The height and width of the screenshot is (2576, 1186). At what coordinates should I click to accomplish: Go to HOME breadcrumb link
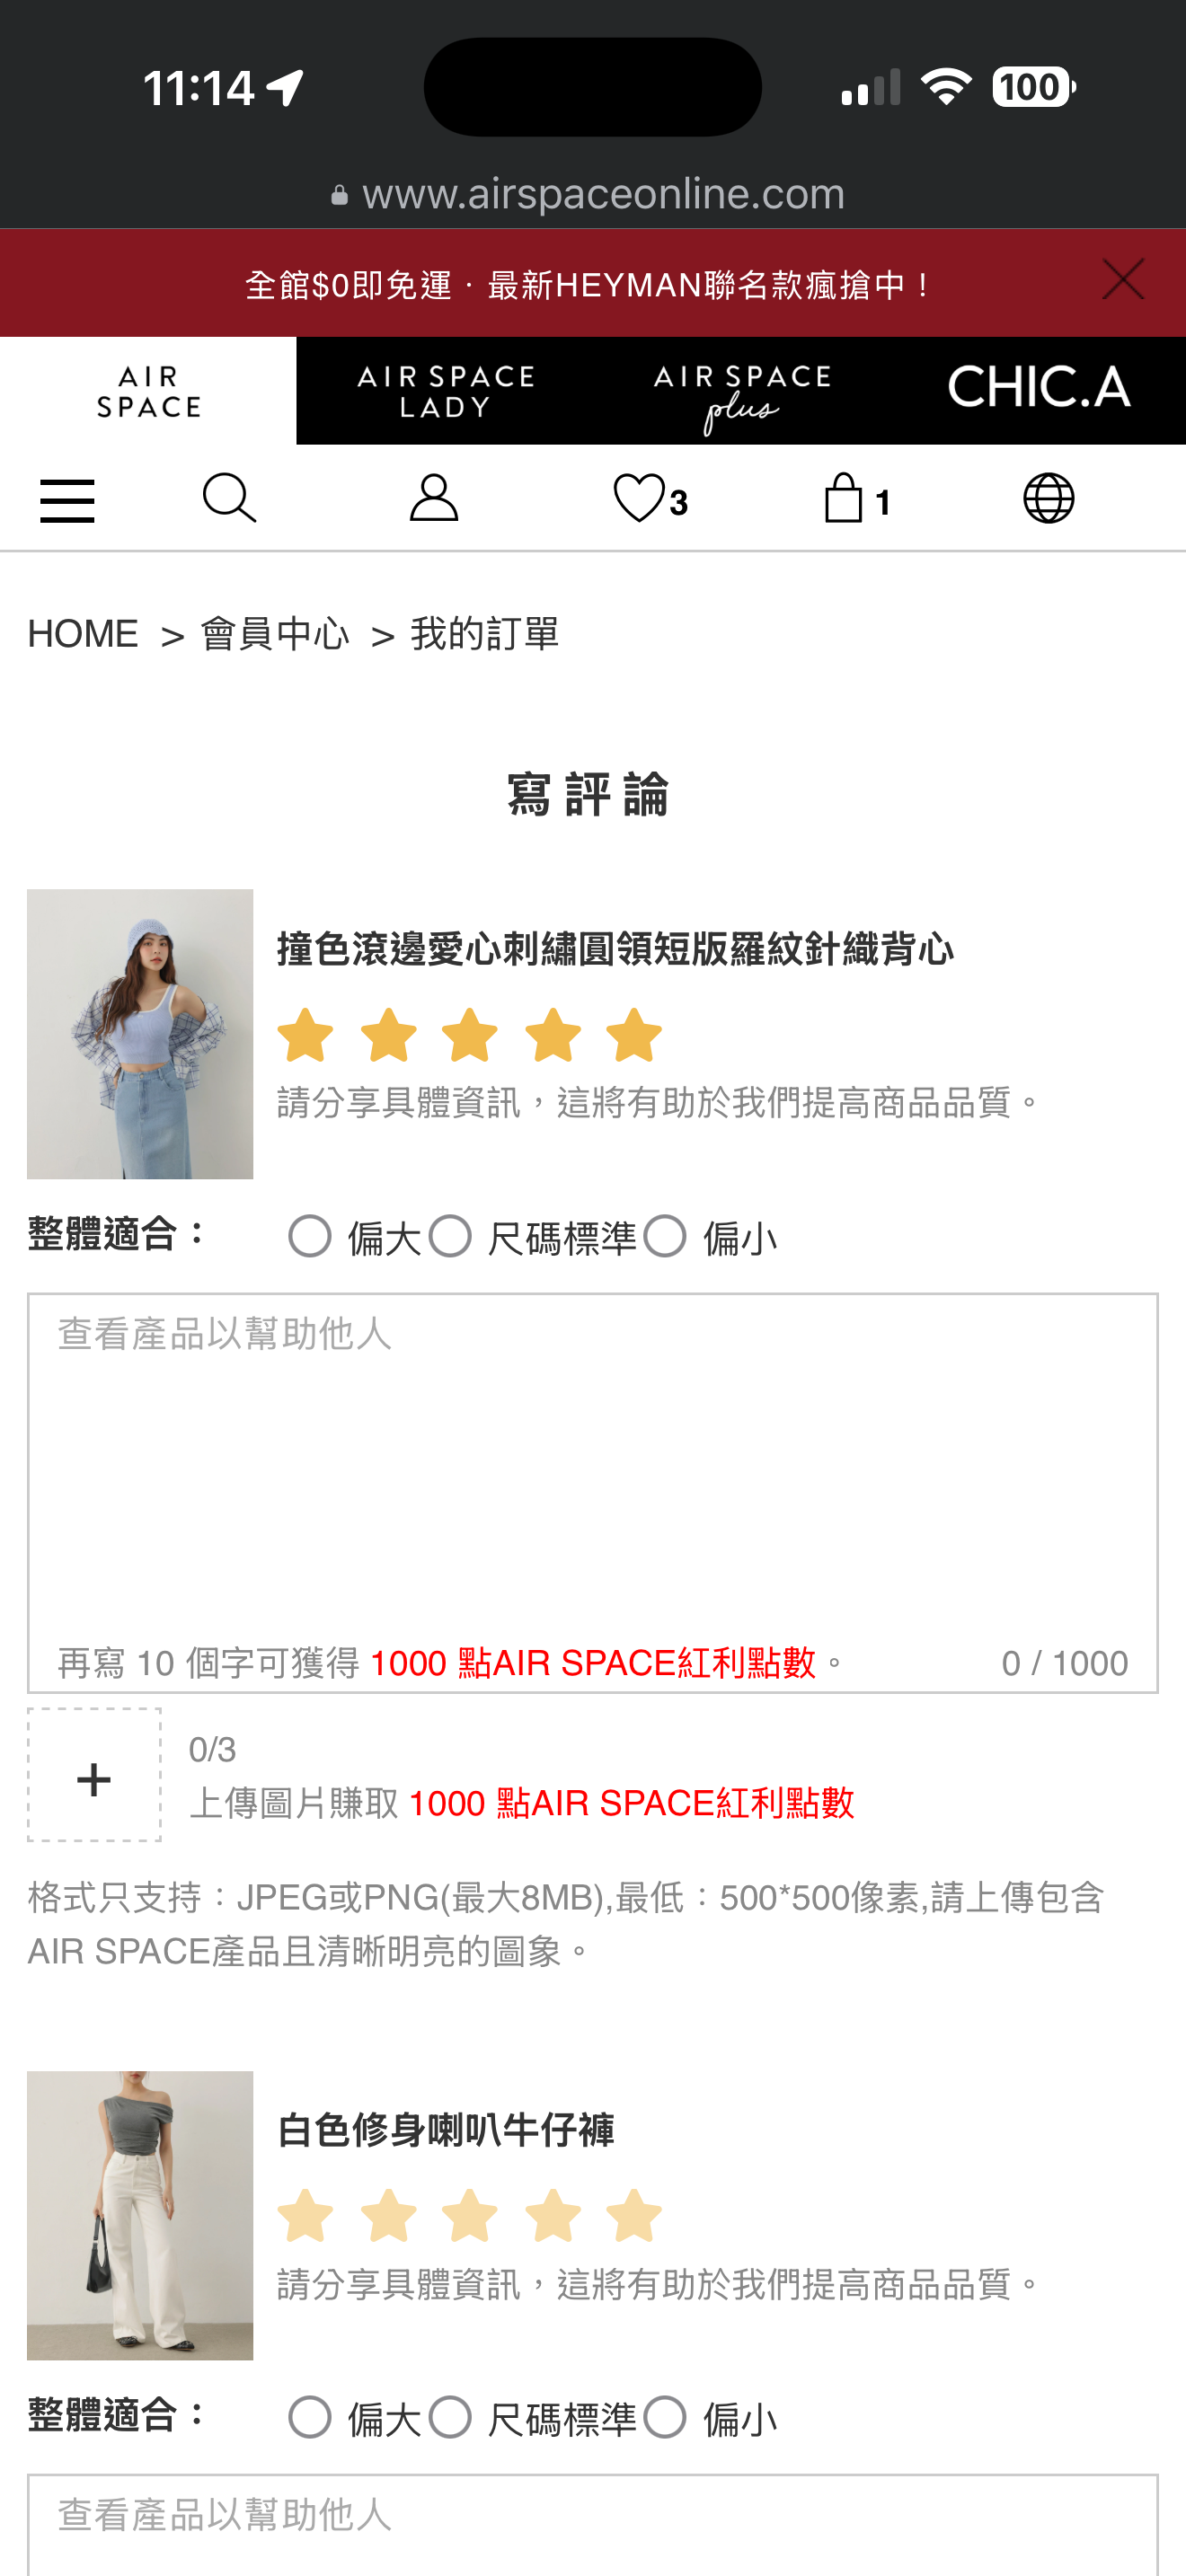pyautogui.click(x=83, y=634)
